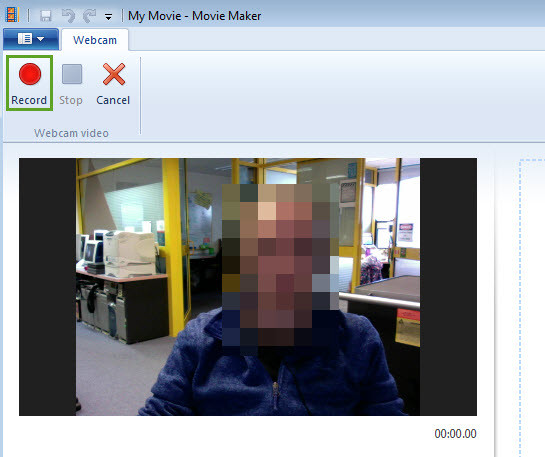
Task: Open the blue Movie Maker file menu button
Action: coord(31,39)
